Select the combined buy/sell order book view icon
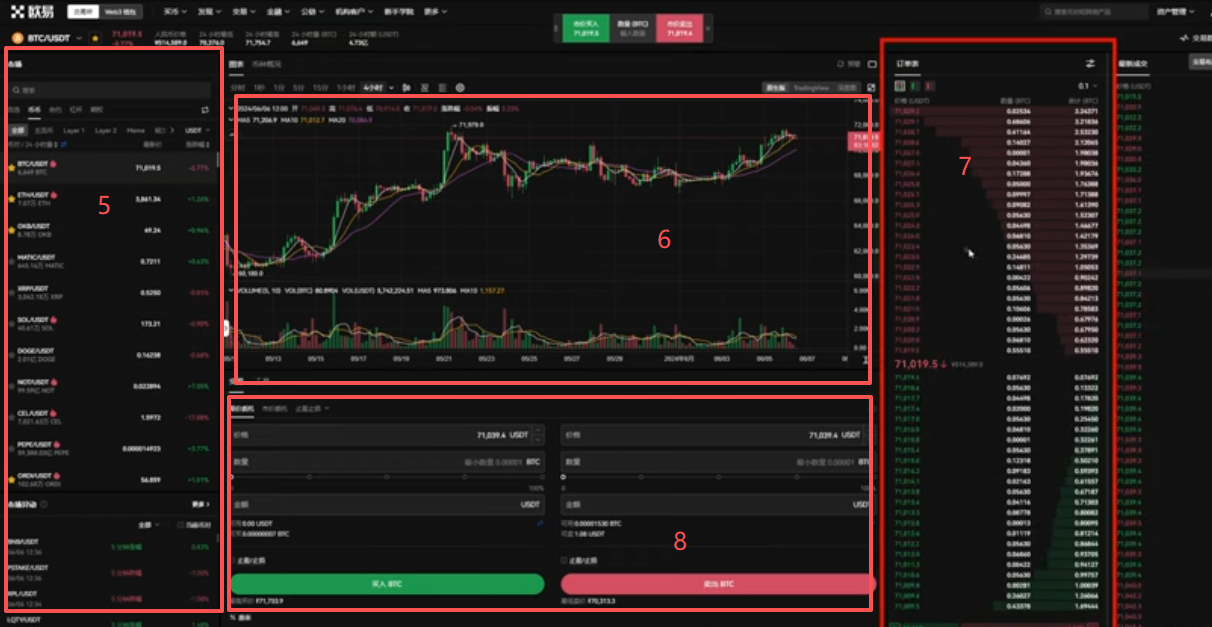 (x=900, y=86)
